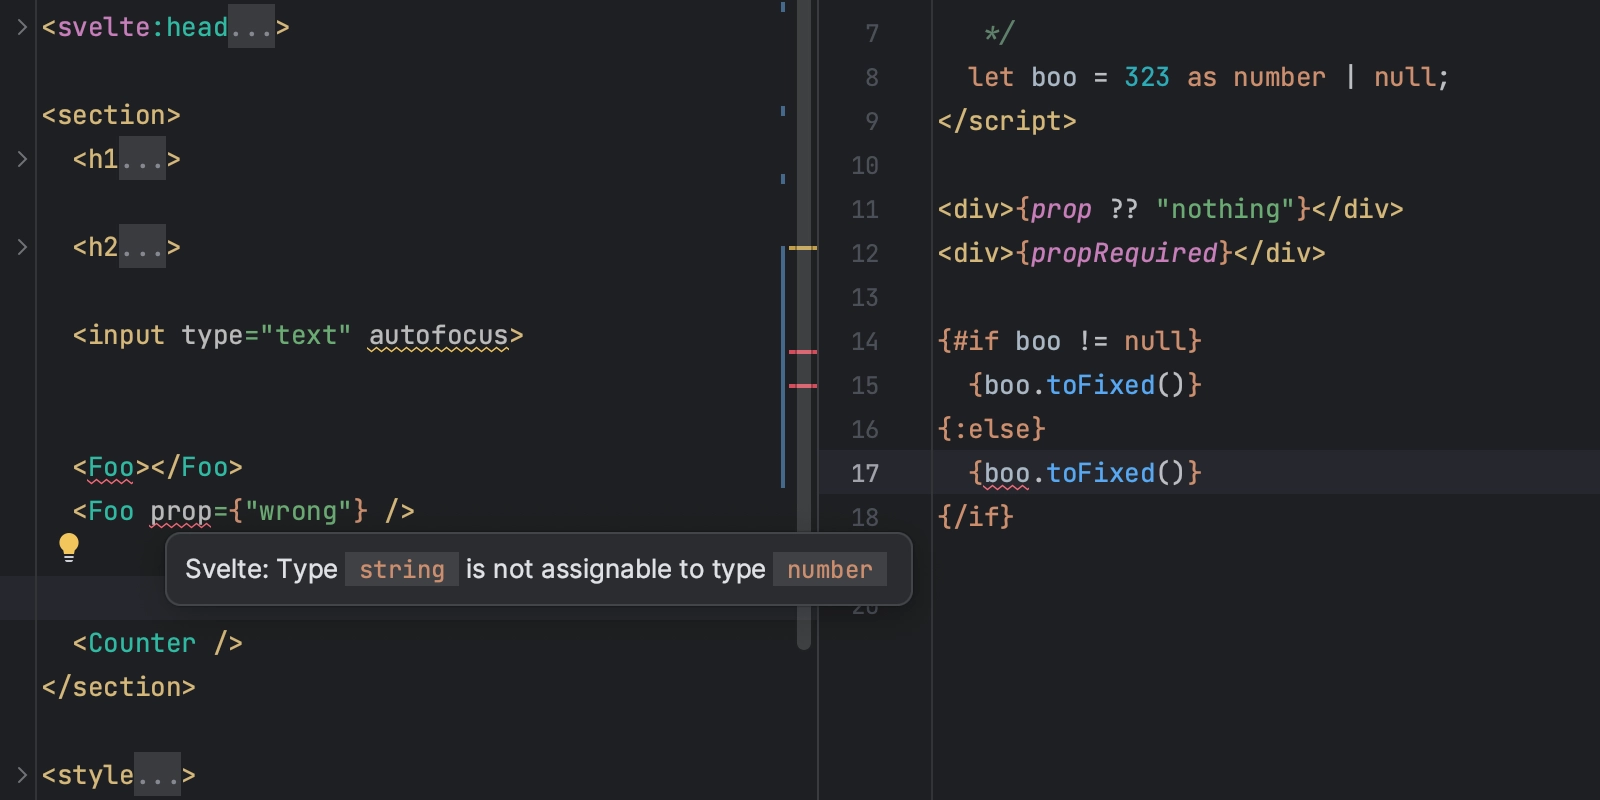
Task: Click the underlined prop attribute on Foo
Action: [x=181, y=511]
